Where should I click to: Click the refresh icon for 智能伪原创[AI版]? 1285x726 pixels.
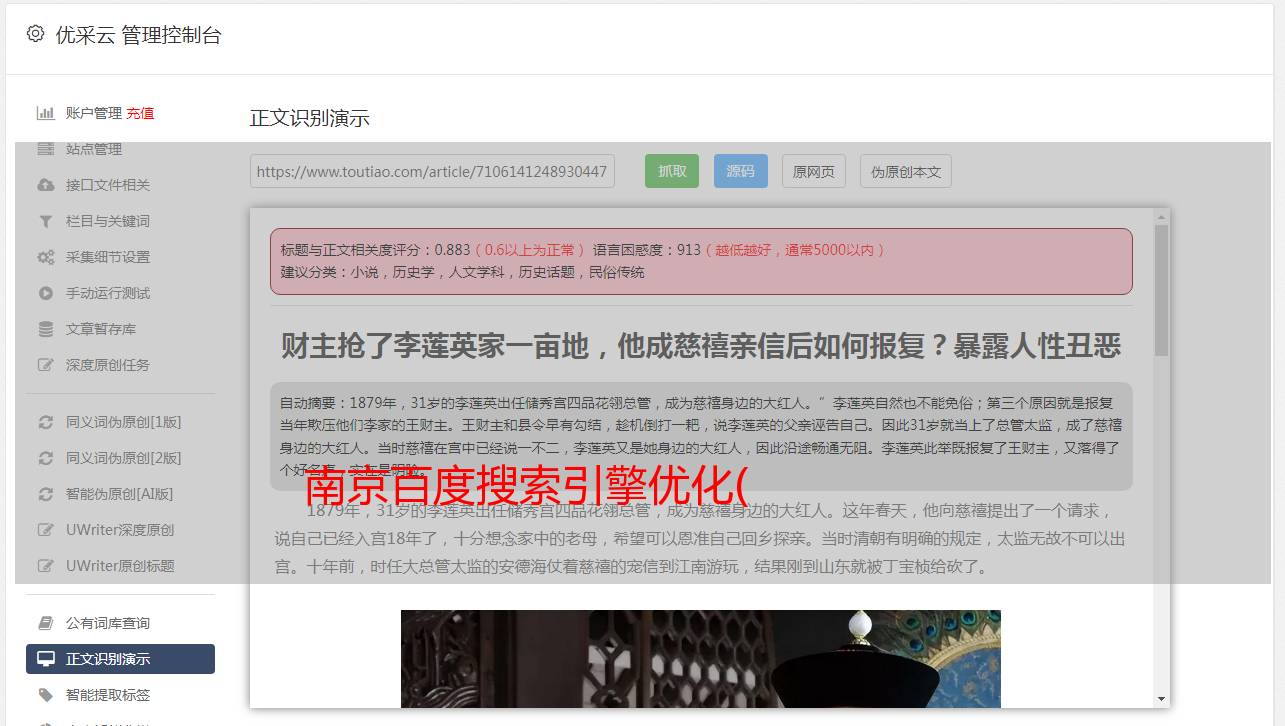tap(45, 494)
